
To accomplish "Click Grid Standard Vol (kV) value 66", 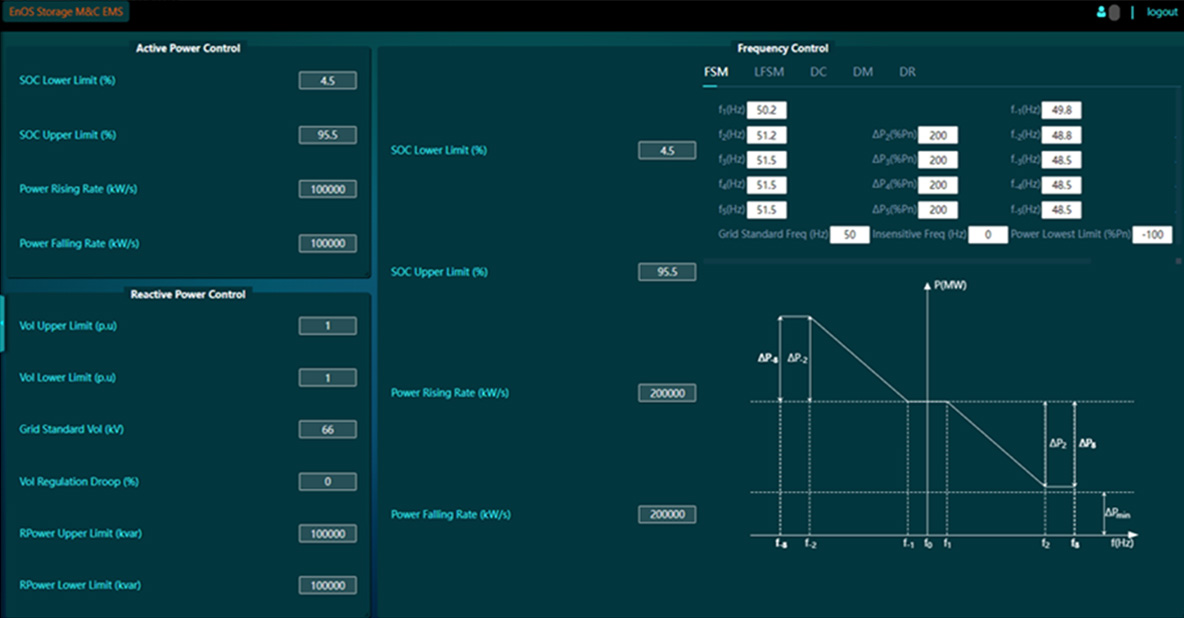I will [327, 430].
